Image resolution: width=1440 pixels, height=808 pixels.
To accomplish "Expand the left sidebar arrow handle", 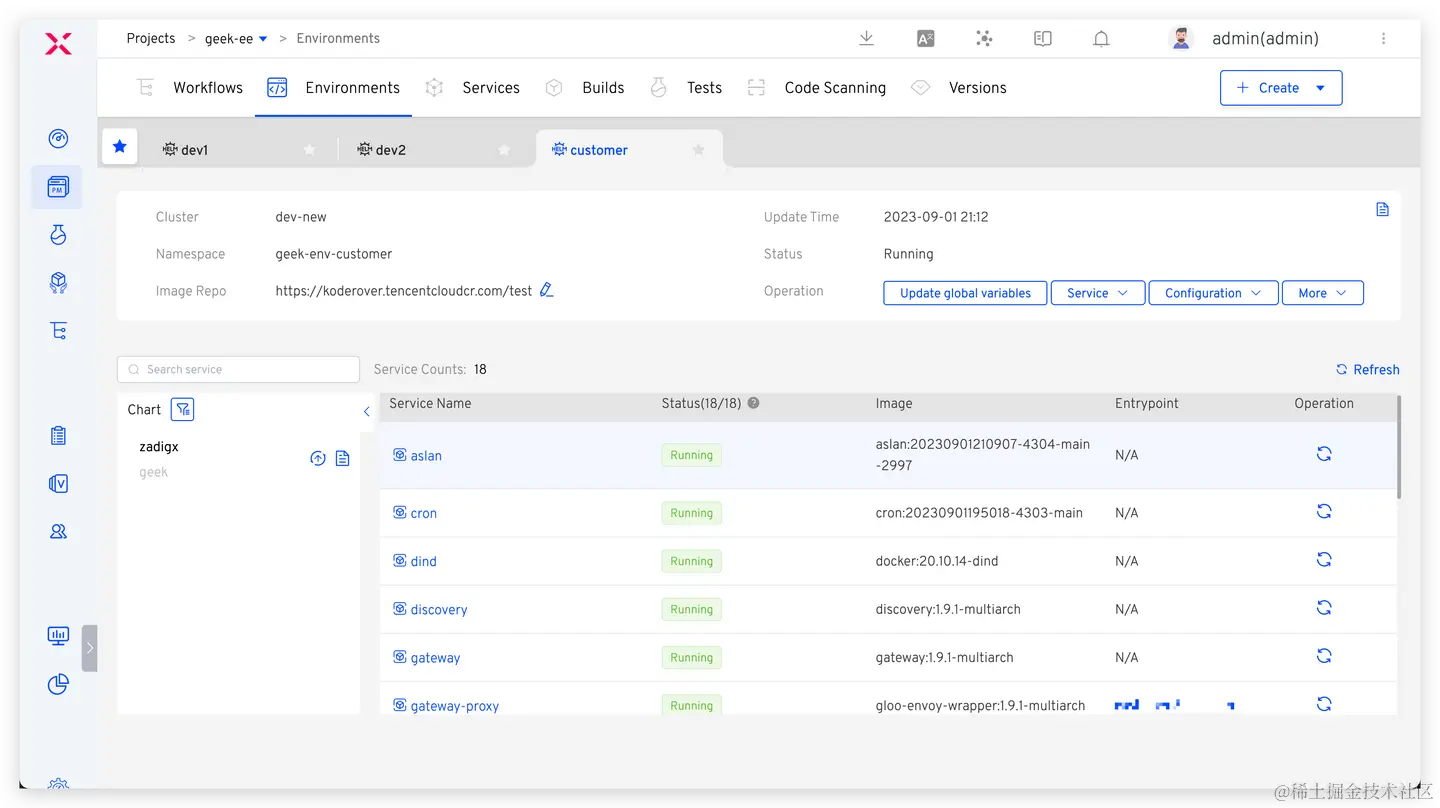I will (x=90, y=648).
